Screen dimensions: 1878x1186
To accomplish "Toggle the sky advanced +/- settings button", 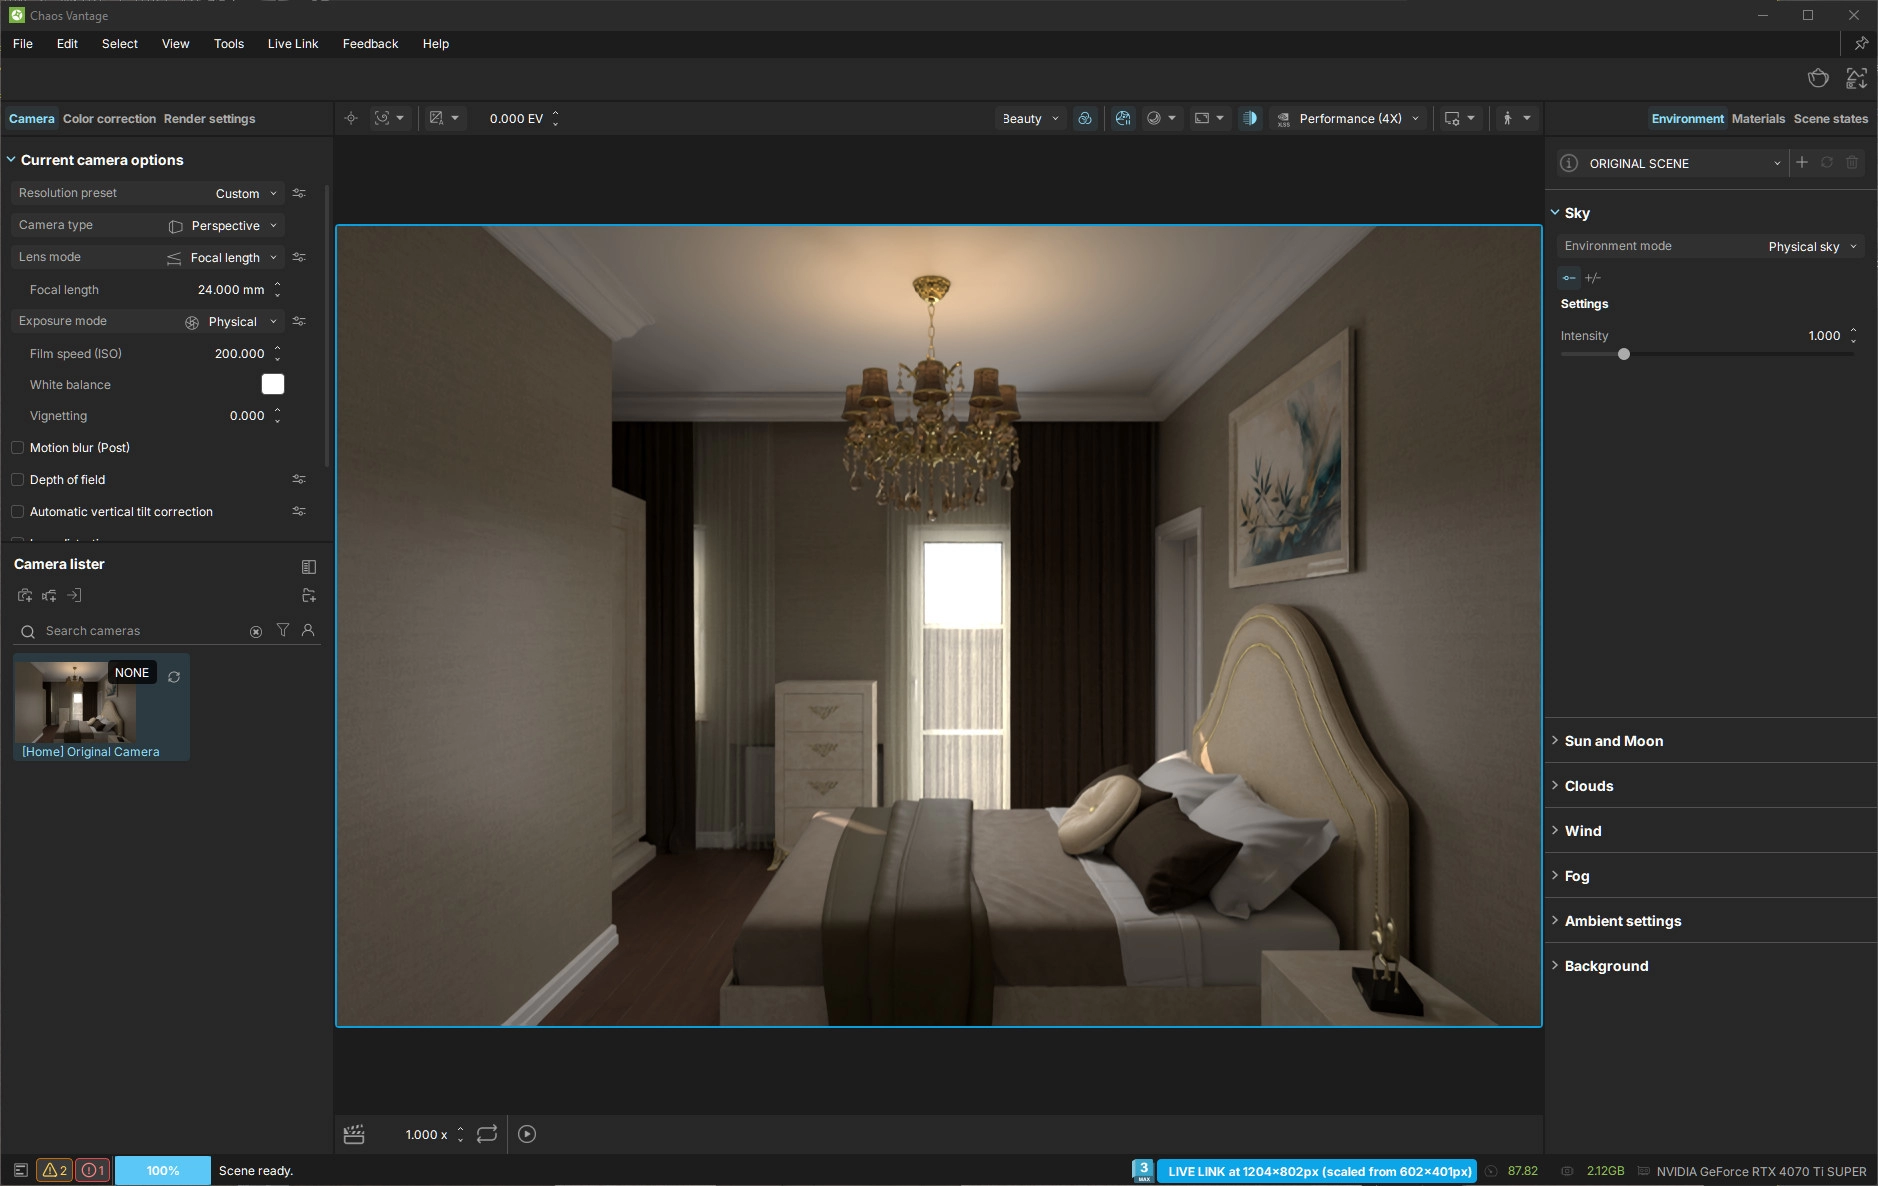I will point(1593,278).
